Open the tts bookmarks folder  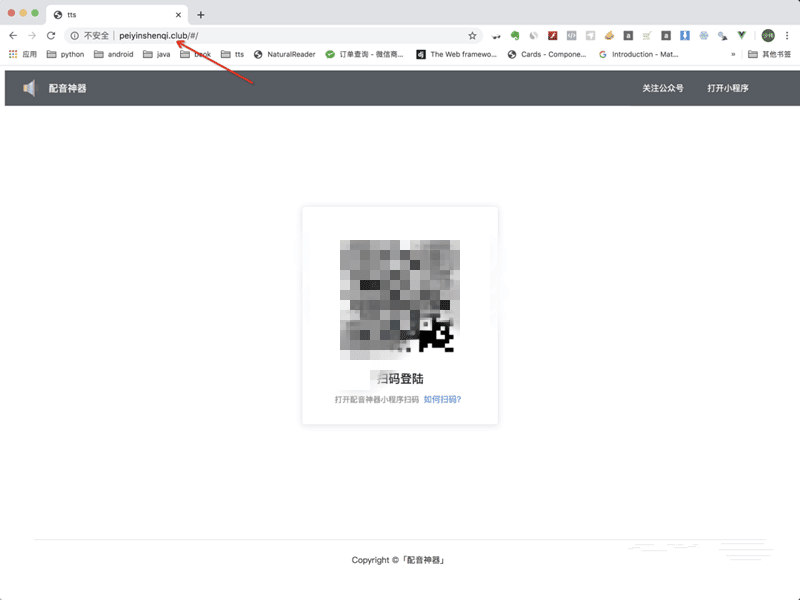[x=232, y=54]
